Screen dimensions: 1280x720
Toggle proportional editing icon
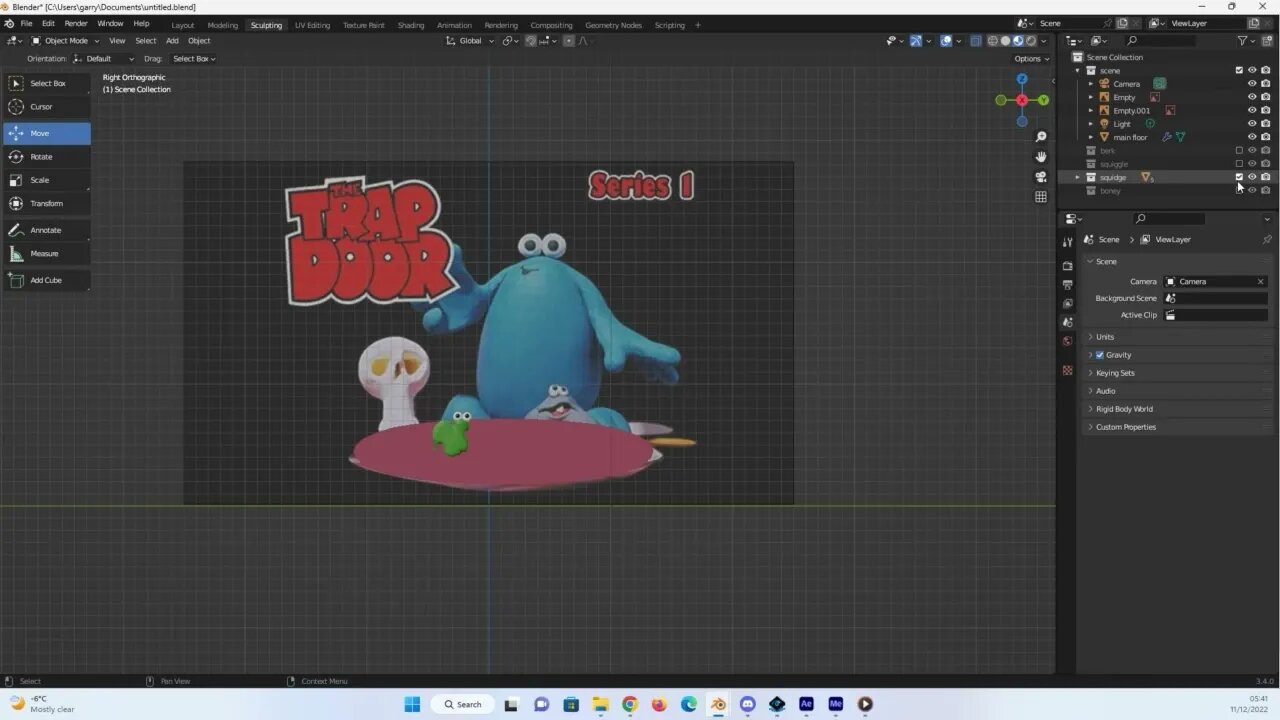tap(569, 41)
